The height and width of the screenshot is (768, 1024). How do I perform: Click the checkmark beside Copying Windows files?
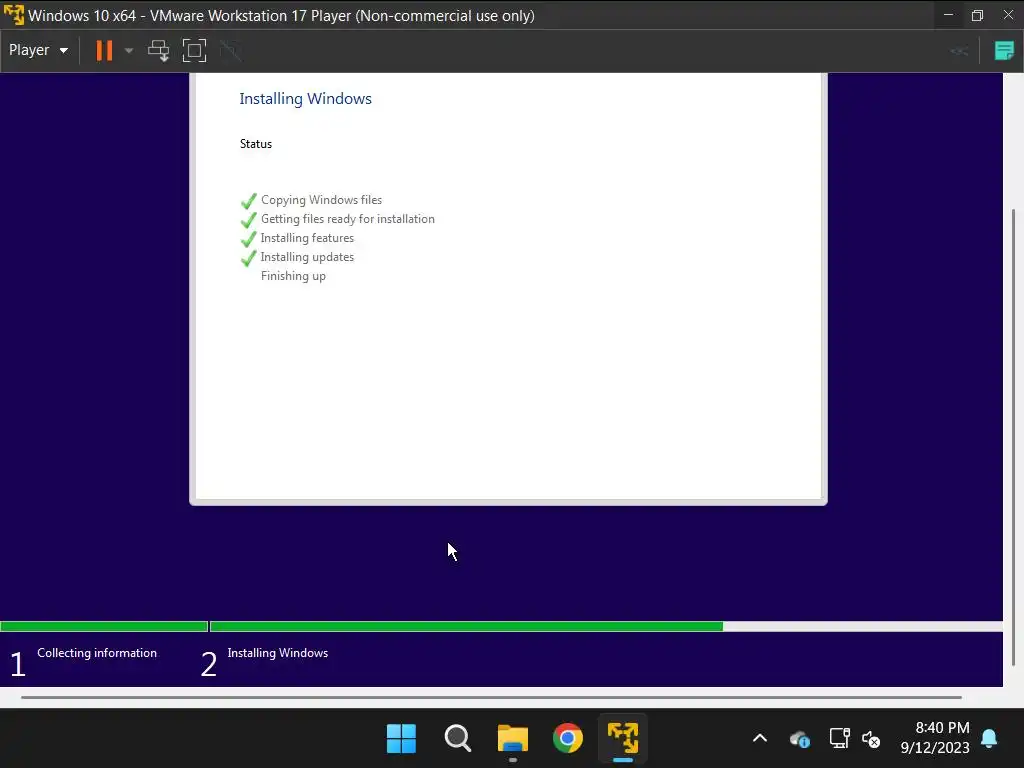(x=248, y=201)
